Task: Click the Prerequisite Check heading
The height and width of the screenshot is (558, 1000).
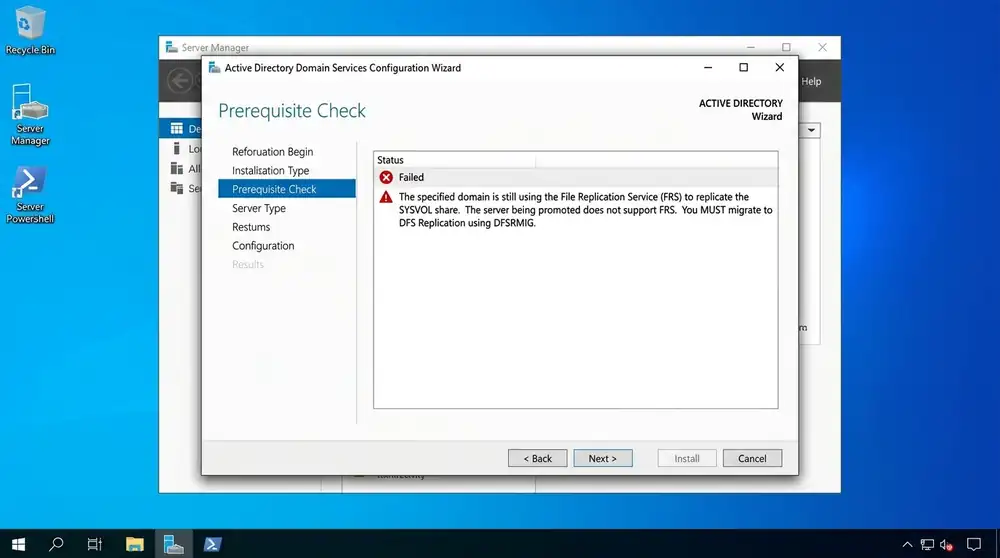Action: coord(292,111)
